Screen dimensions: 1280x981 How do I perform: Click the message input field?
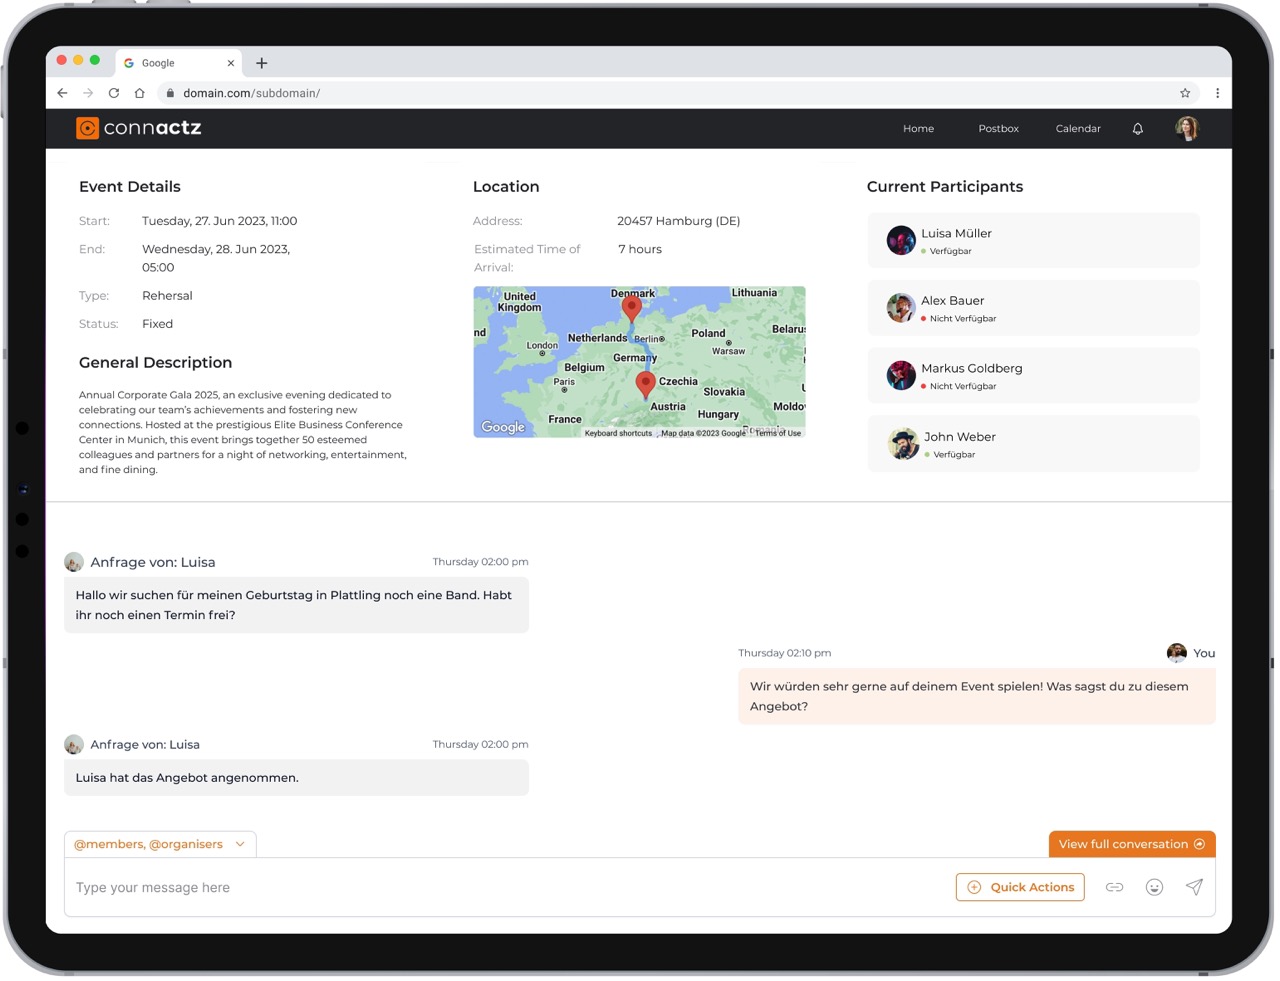300,887
